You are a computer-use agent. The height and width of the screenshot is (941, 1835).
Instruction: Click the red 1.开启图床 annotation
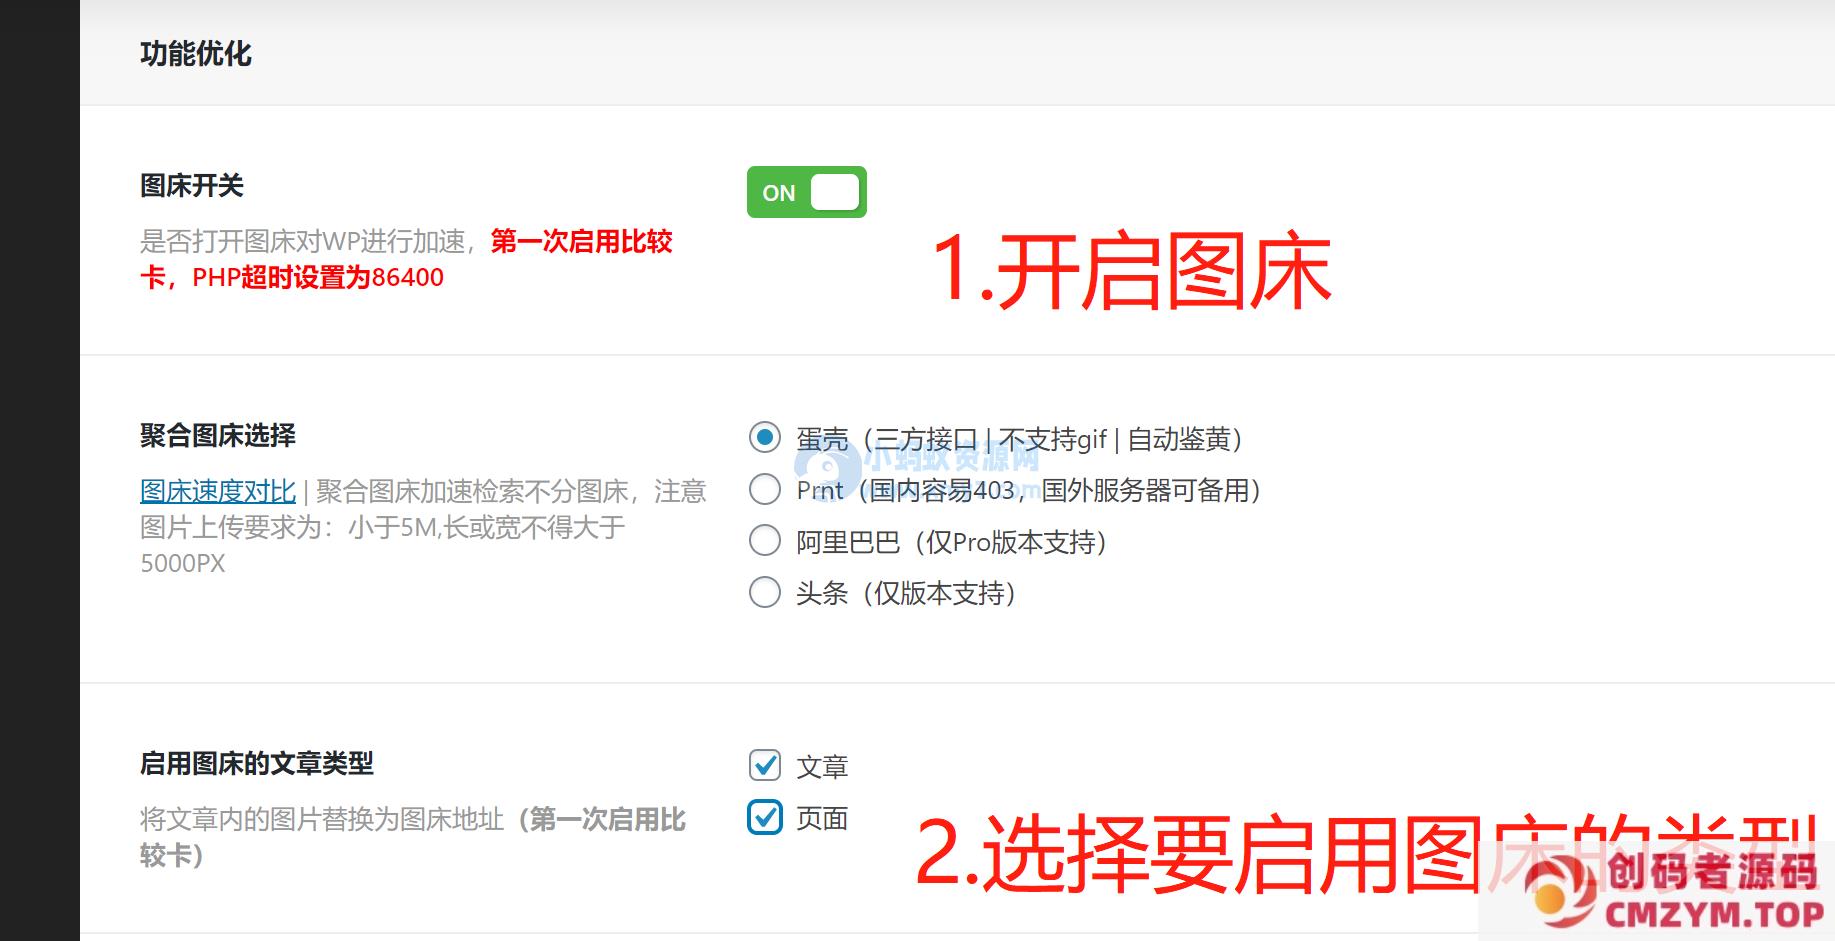click(1131, 272)
